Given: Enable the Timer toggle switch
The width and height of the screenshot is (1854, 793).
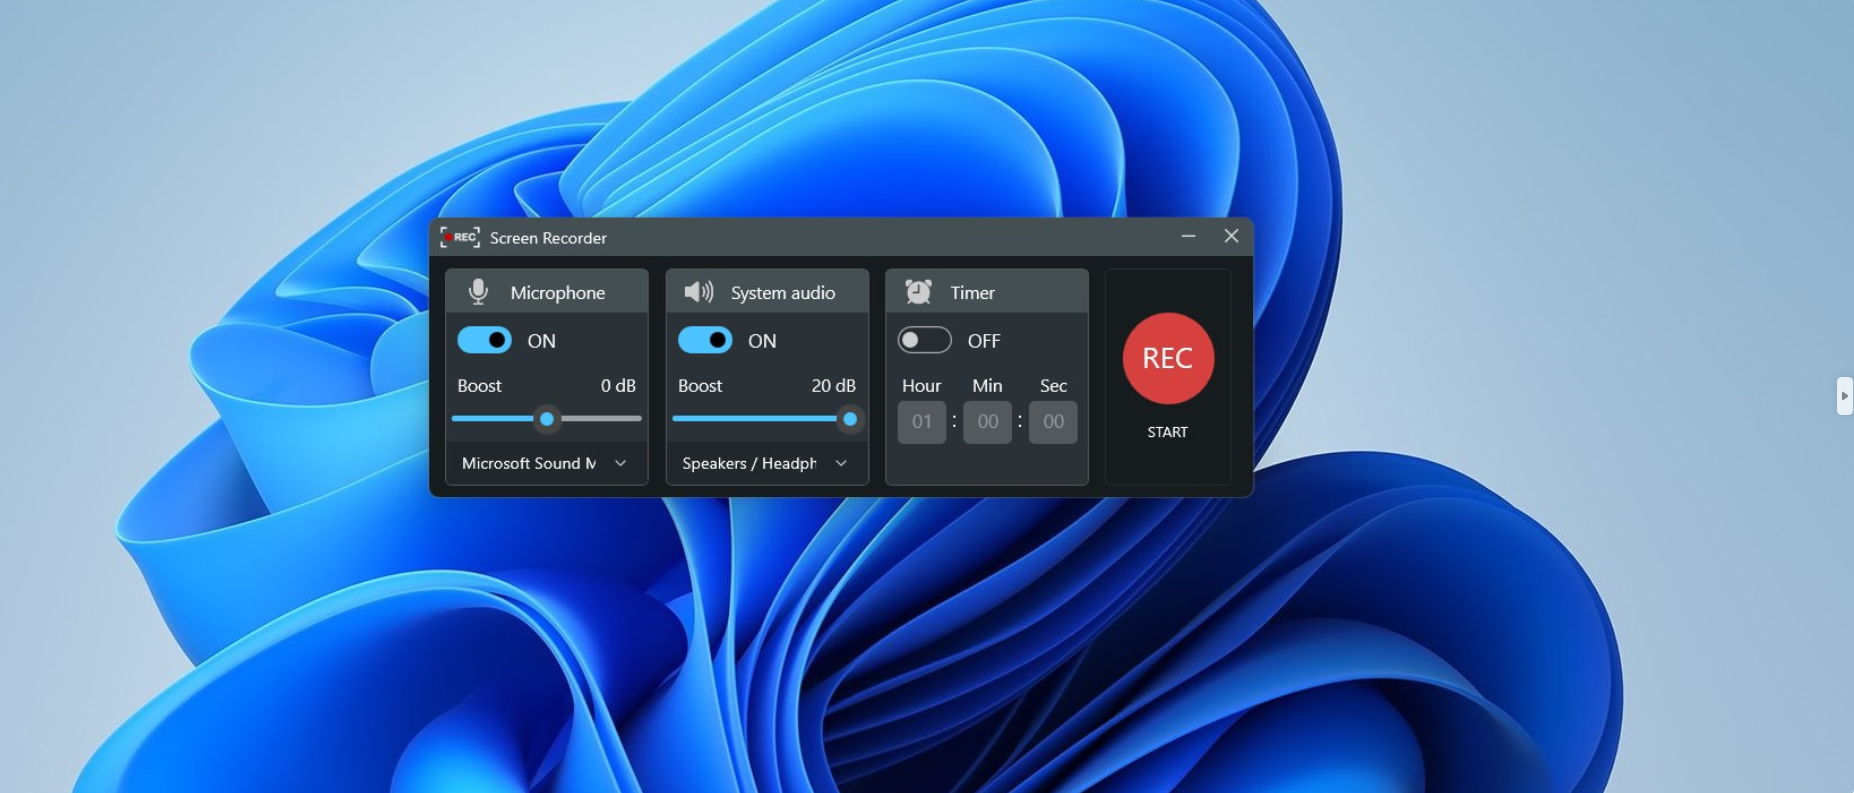Looking at the screenshot, I should pos(925,340).
